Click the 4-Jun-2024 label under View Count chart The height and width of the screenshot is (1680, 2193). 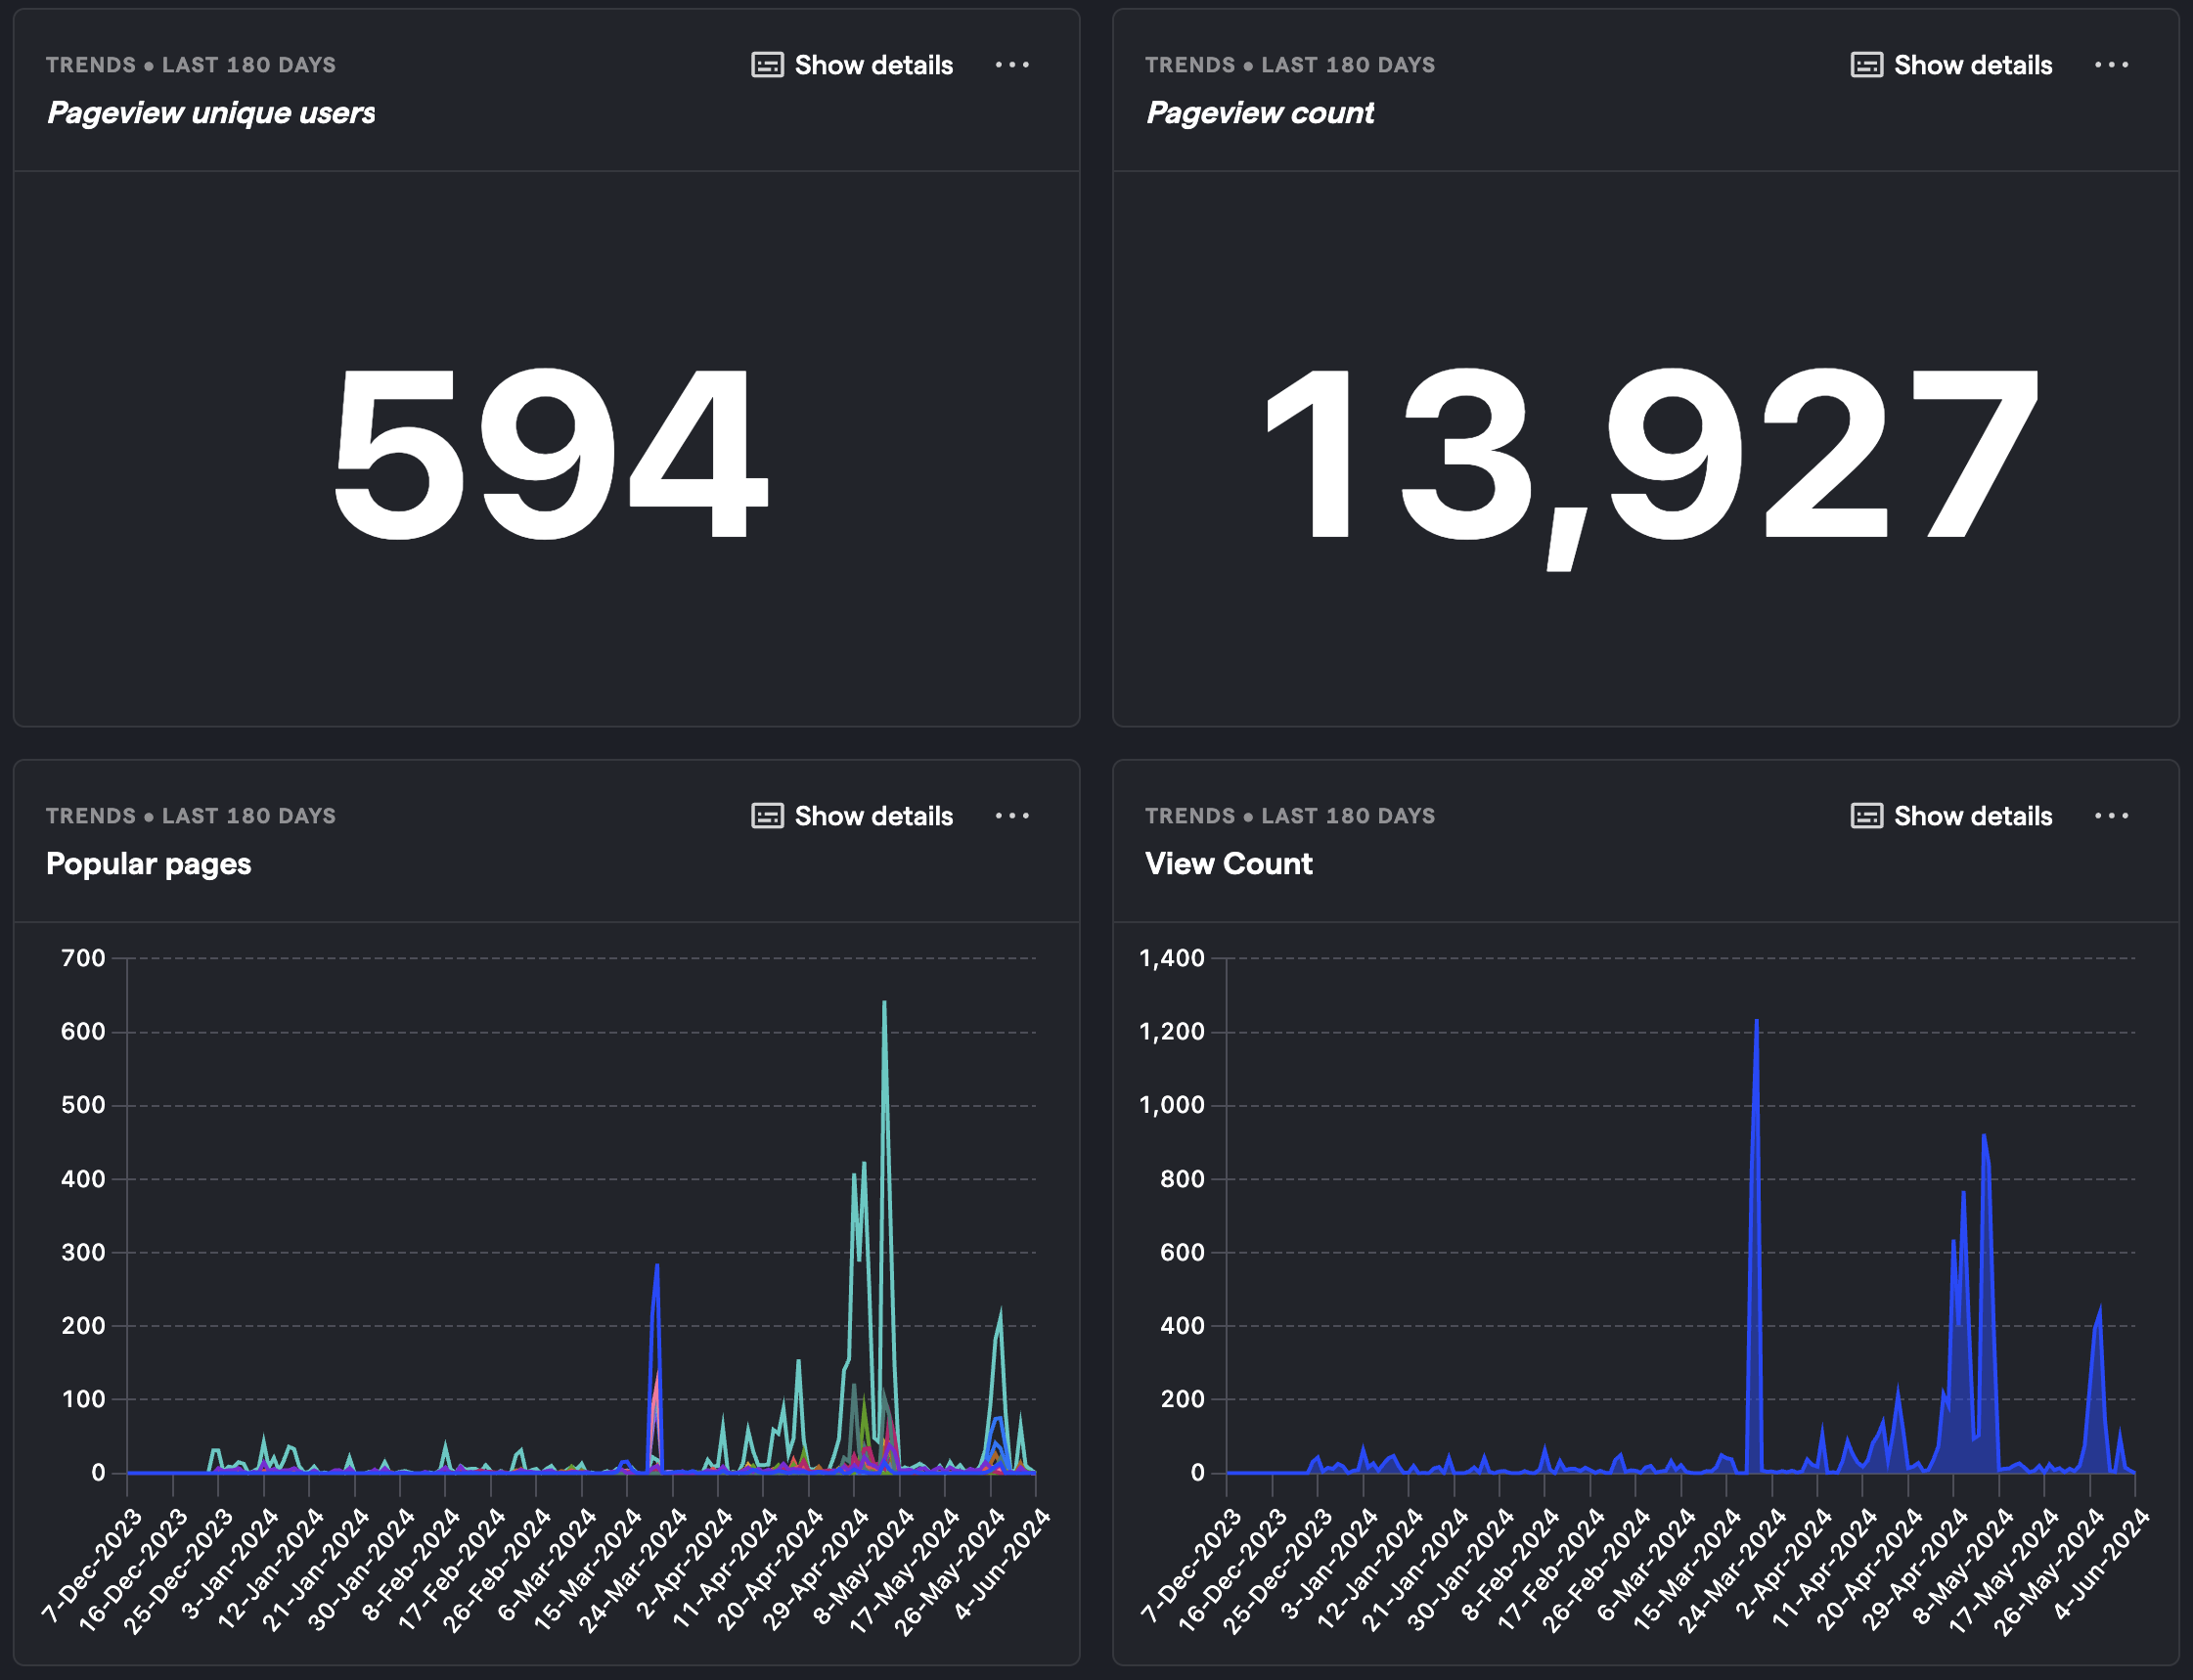pyautogui.click(x=2102, y=1563)
